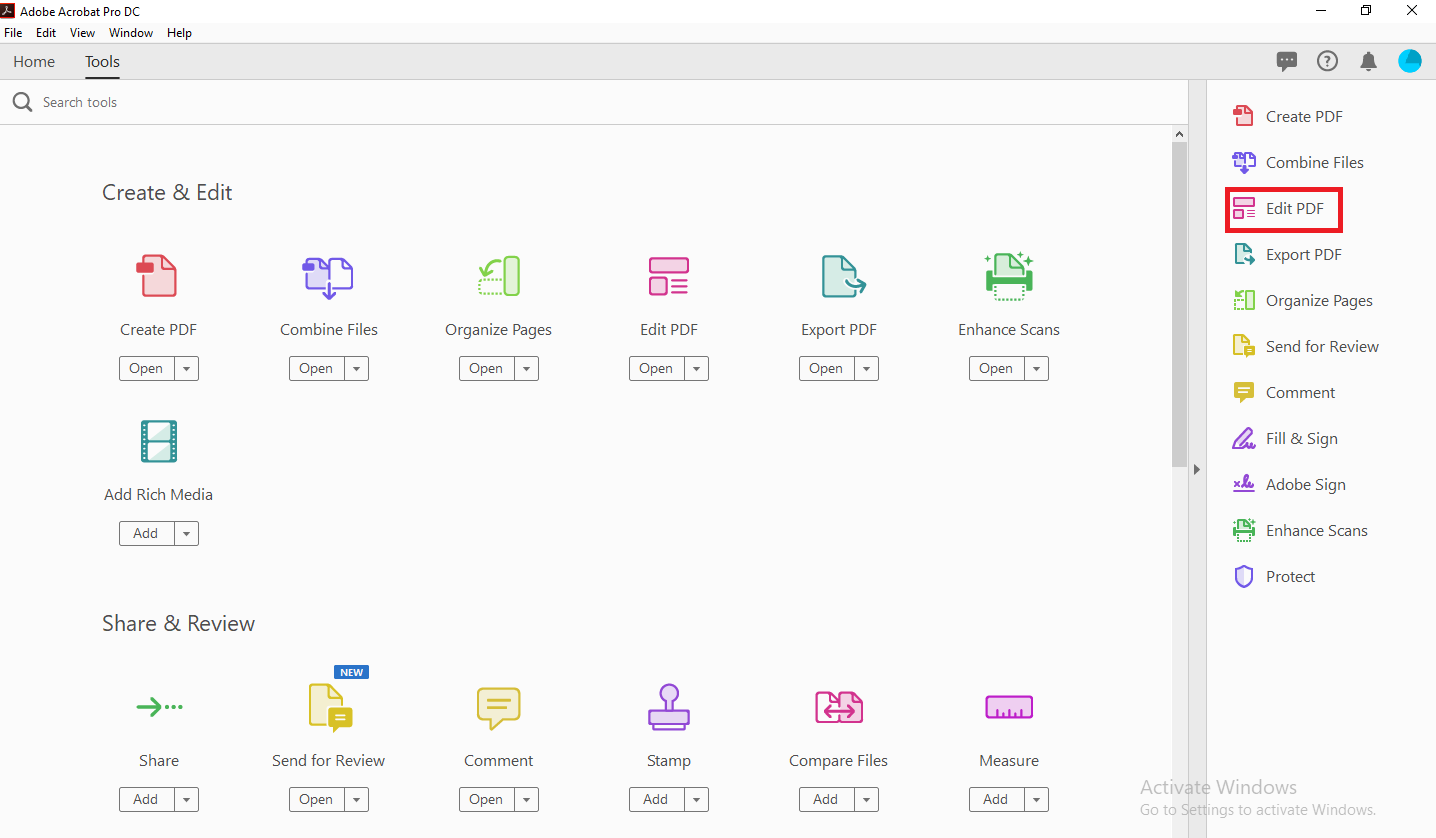Select Create PDF in the right sidebar
1436x838 pixels.
pyautogui.click(x=1287, y=116)
